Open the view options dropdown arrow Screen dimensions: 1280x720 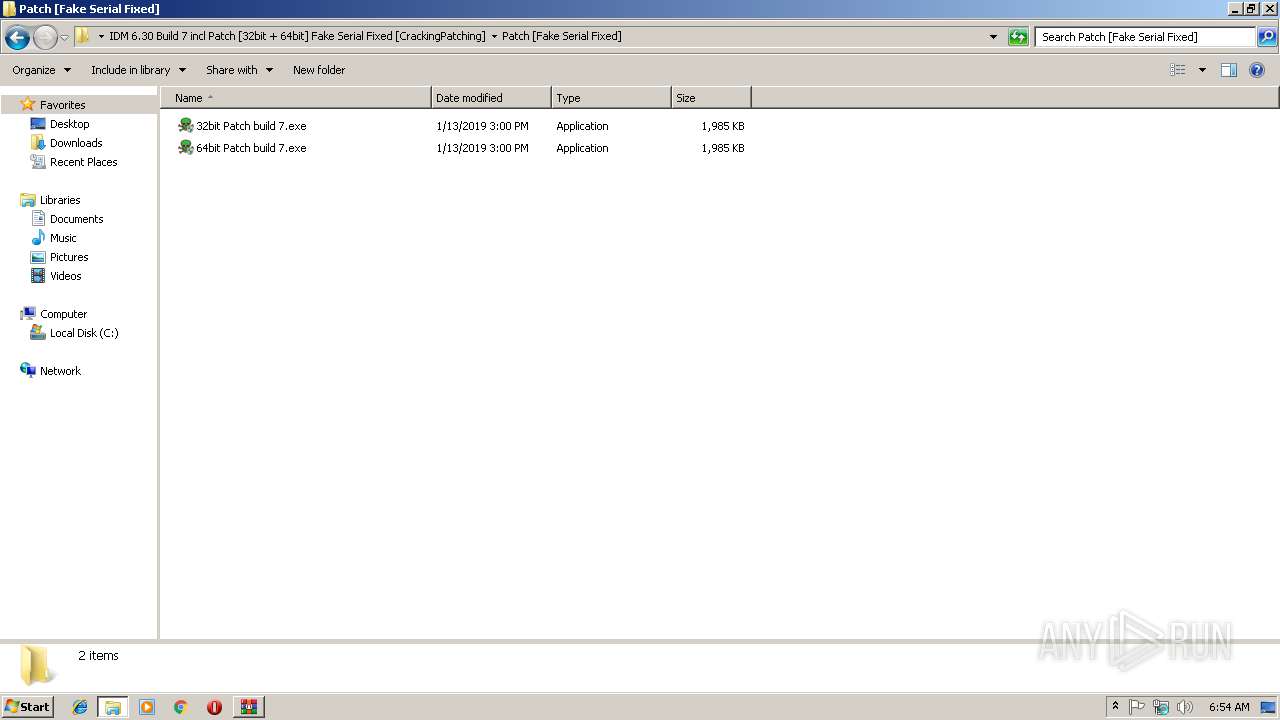[x=1202, y=70]
